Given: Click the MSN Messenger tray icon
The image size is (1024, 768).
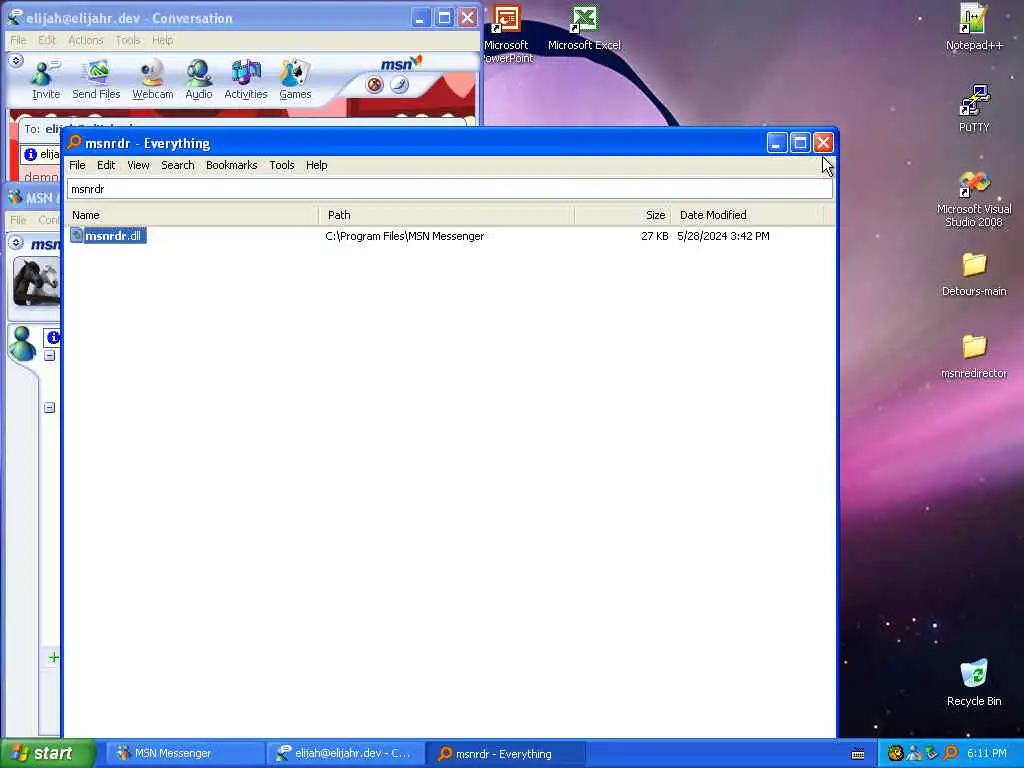Looking at the screenshot, I should coord(914,754).
